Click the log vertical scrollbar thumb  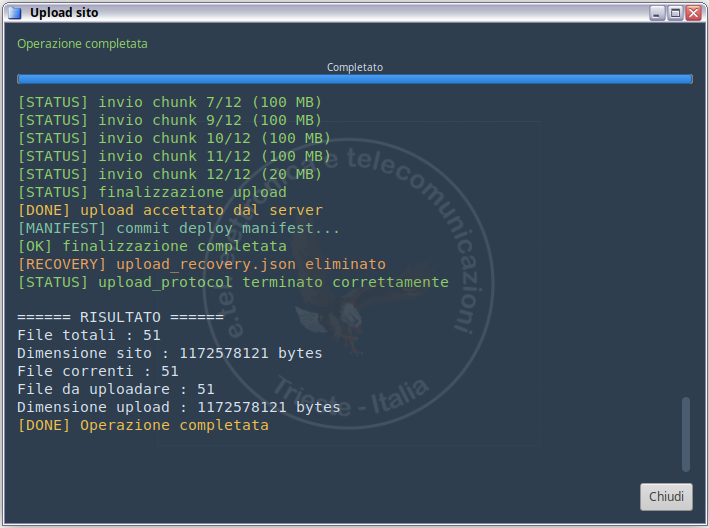coord(686,434)
